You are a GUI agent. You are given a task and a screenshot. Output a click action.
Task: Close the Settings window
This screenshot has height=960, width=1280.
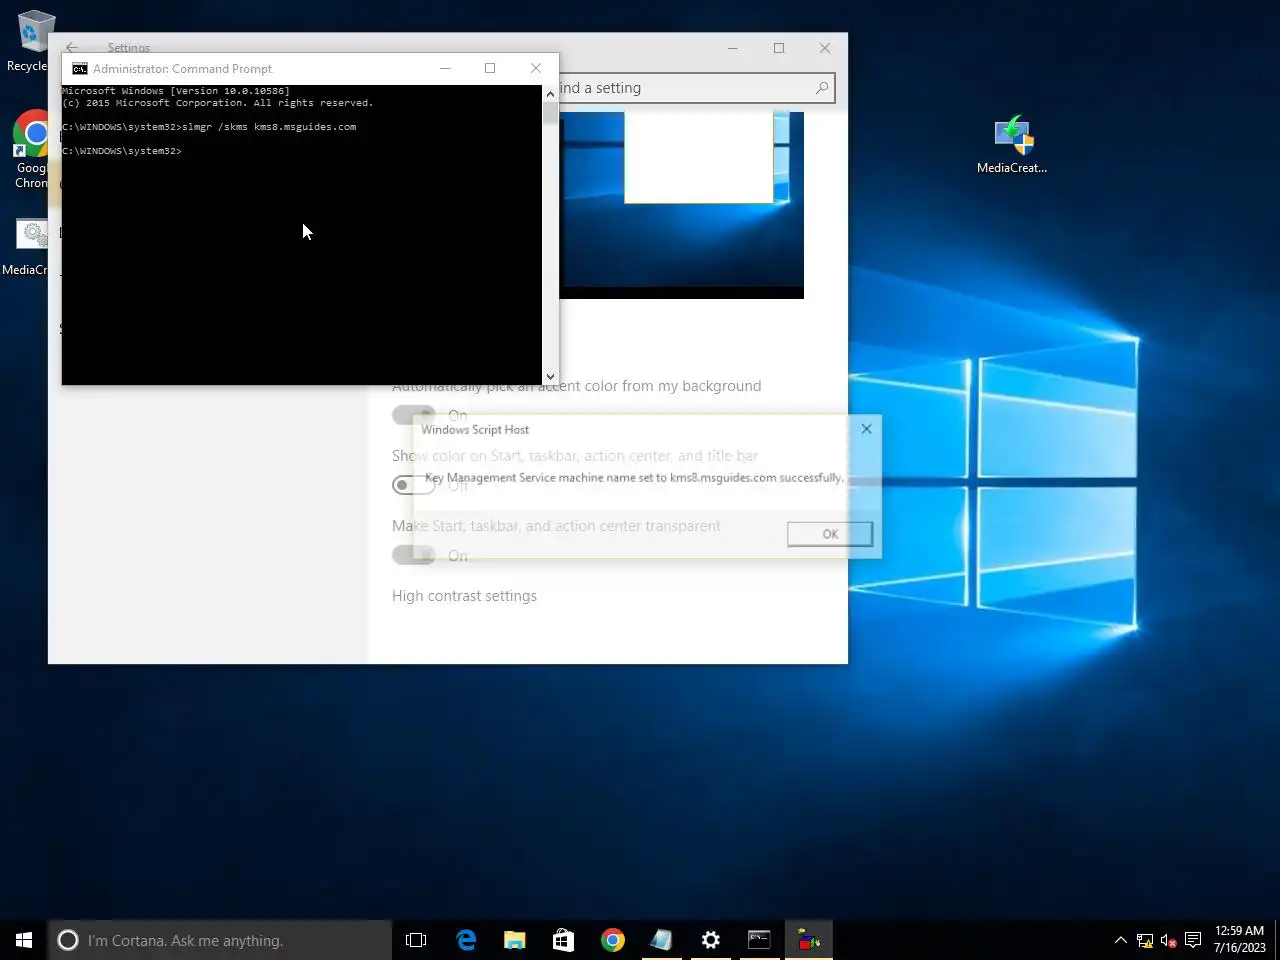click(825, 48)
